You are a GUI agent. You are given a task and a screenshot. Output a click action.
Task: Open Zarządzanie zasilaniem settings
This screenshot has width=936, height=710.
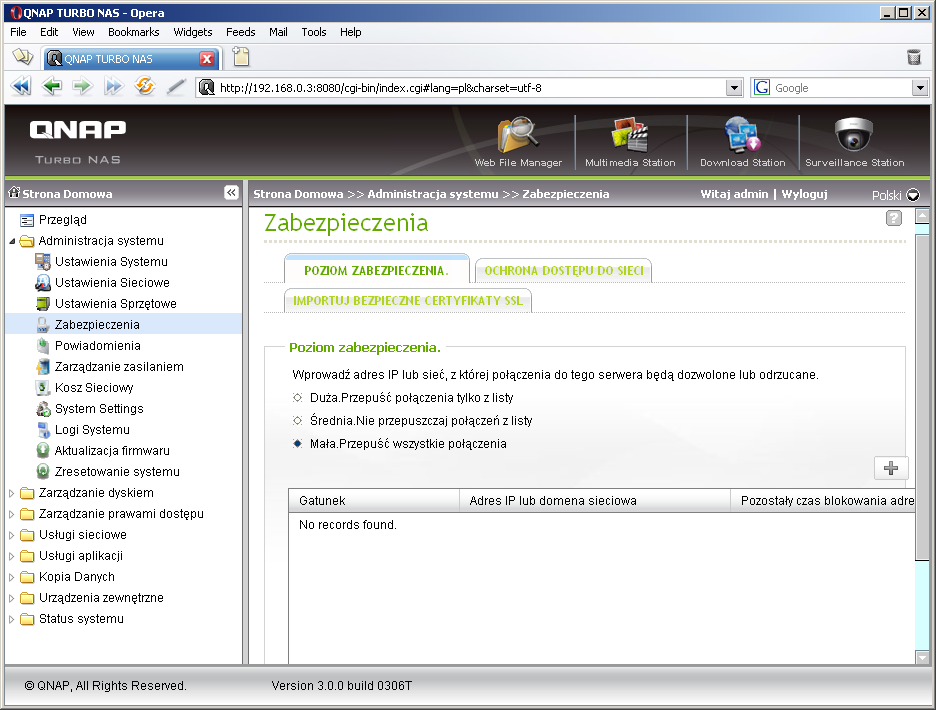click(119, 367)
